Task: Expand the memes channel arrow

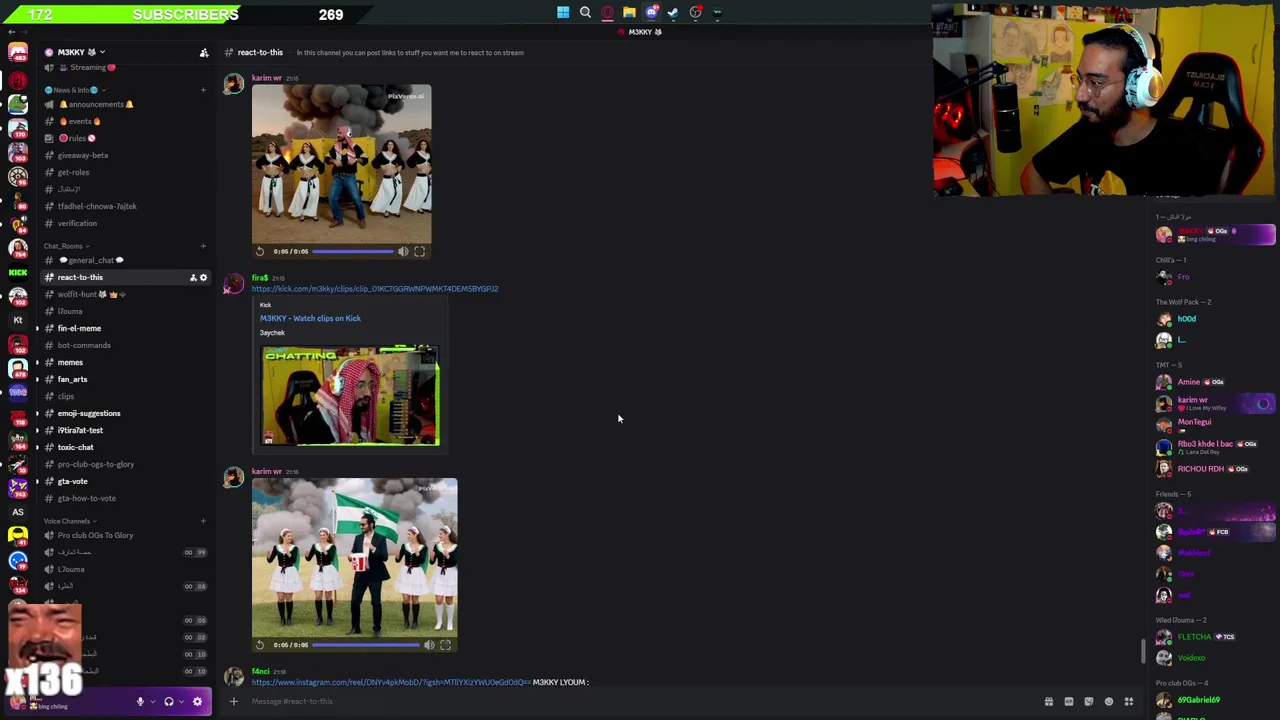Action: click(37, 362)
